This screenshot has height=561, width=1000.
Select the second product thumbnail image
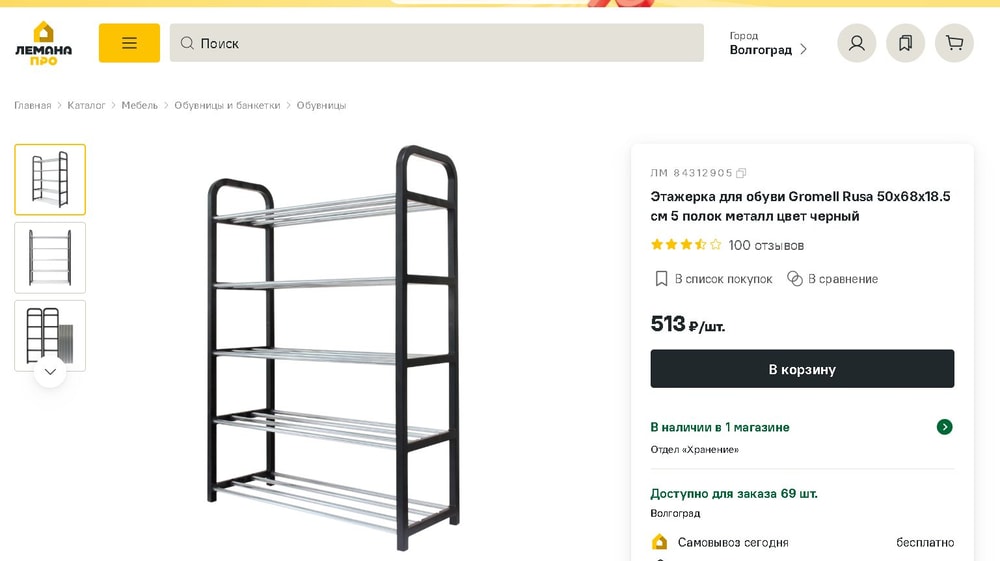pyautogui.click(x=50, y=257)
